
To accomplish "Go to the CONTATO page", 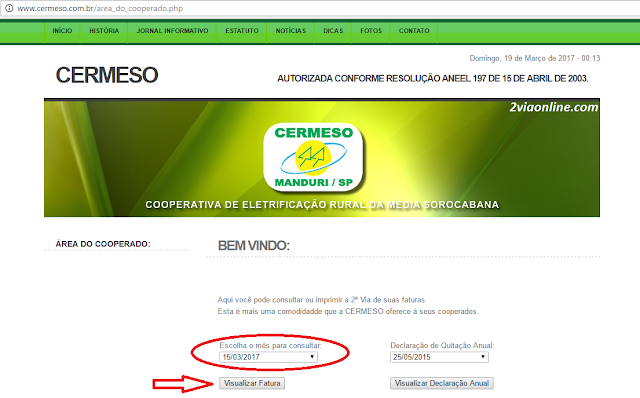I will coord(414,31).
